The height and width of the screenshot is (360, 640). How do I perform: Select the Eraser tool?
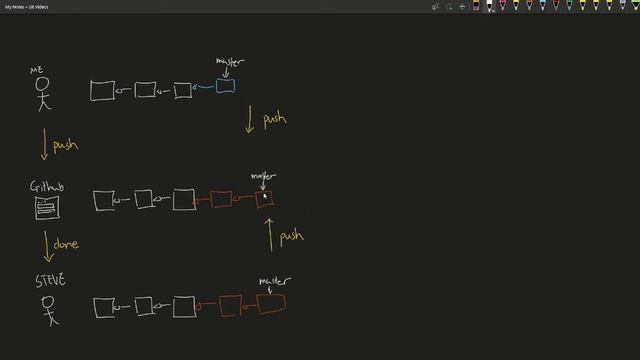(476, 6)
